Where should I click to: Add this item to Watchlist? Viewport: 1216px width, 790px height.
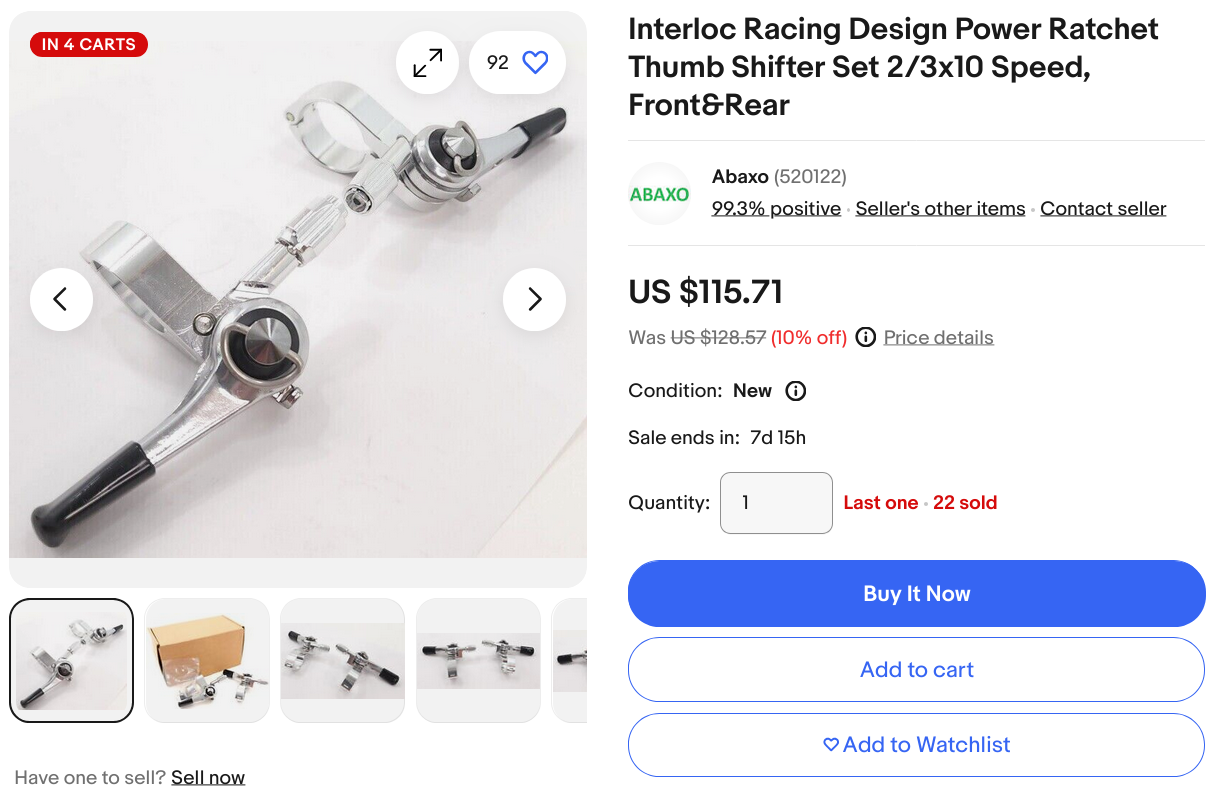[x=916, y=745]
